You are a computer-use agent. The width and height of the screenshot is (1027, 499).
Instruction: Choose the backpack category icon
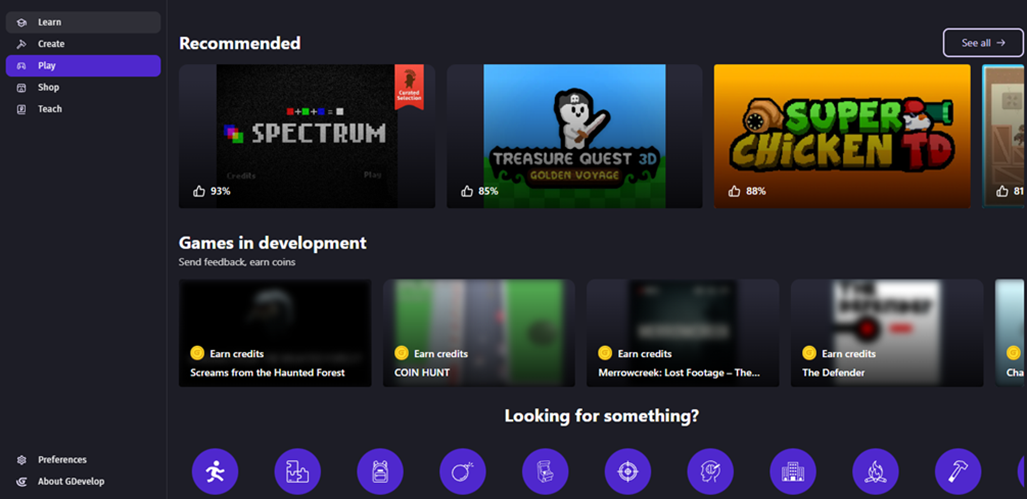380,471
